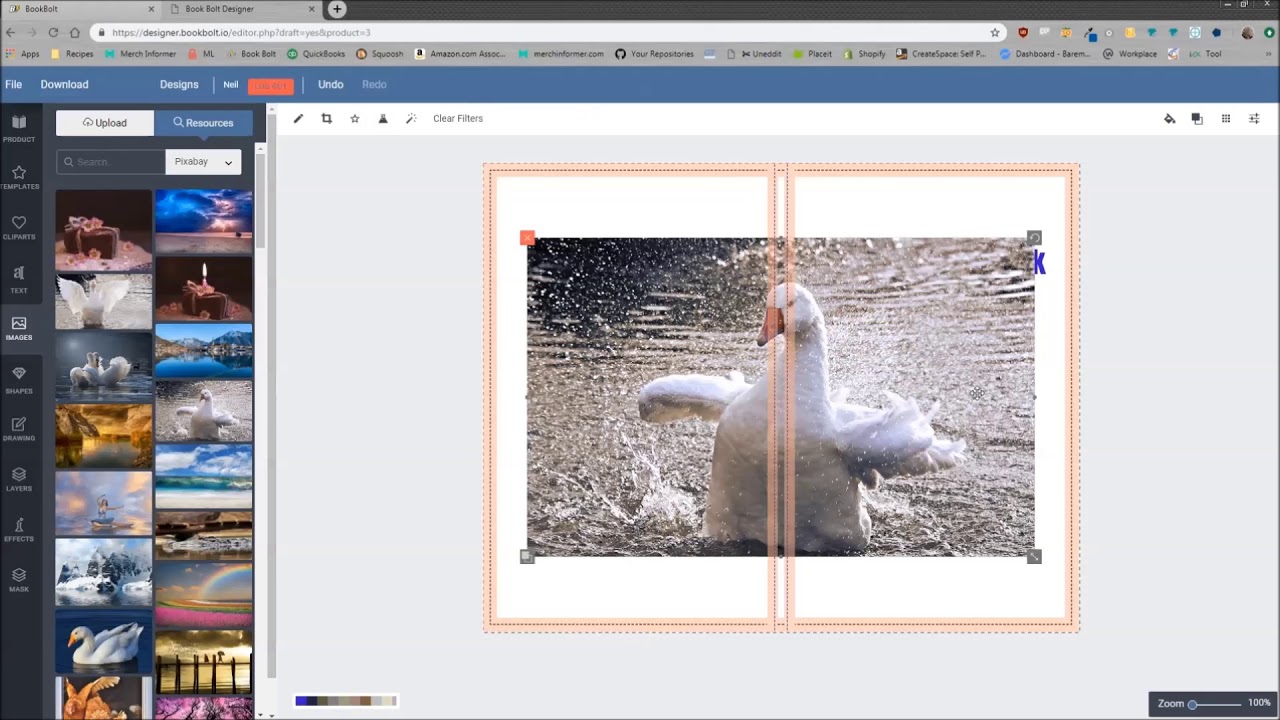Screen dimensions: 1280x720
Task: Click the arrange layers icon at top right
Action: click(x=1197, y=119)
